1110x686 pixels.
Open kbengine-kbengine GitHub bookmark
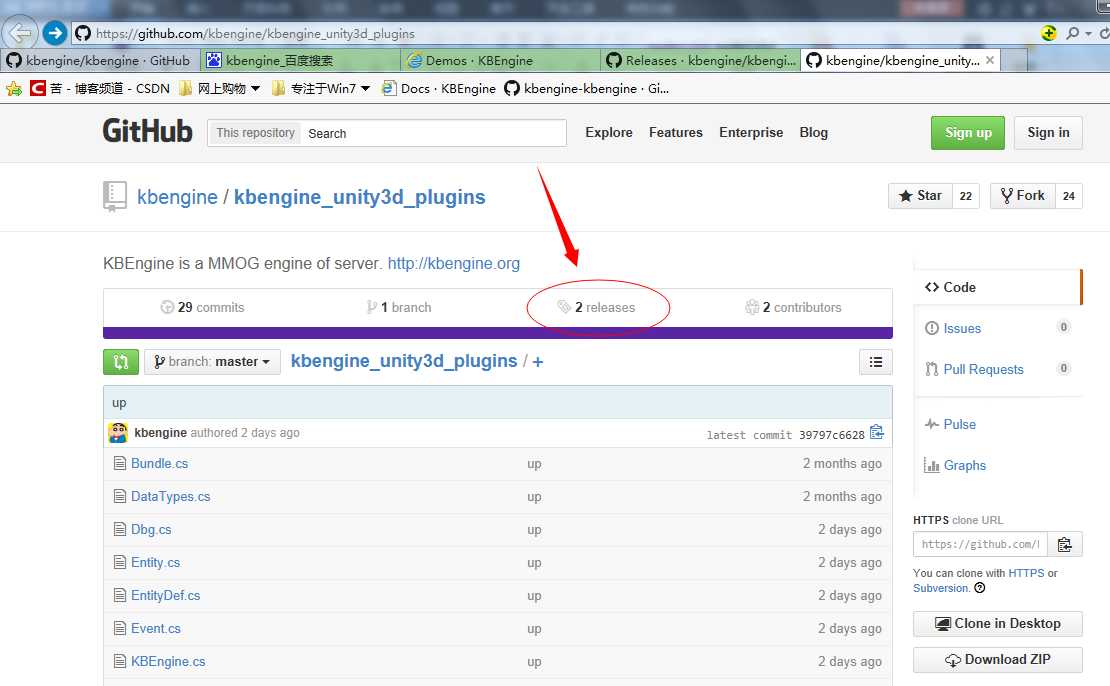click(586, 88)
